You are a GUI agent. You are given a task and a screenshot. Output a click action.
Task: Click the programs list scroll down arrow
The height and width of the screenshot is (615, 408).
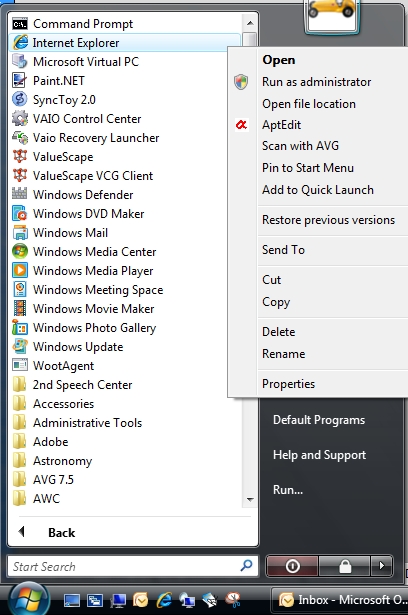coord(250,500)
